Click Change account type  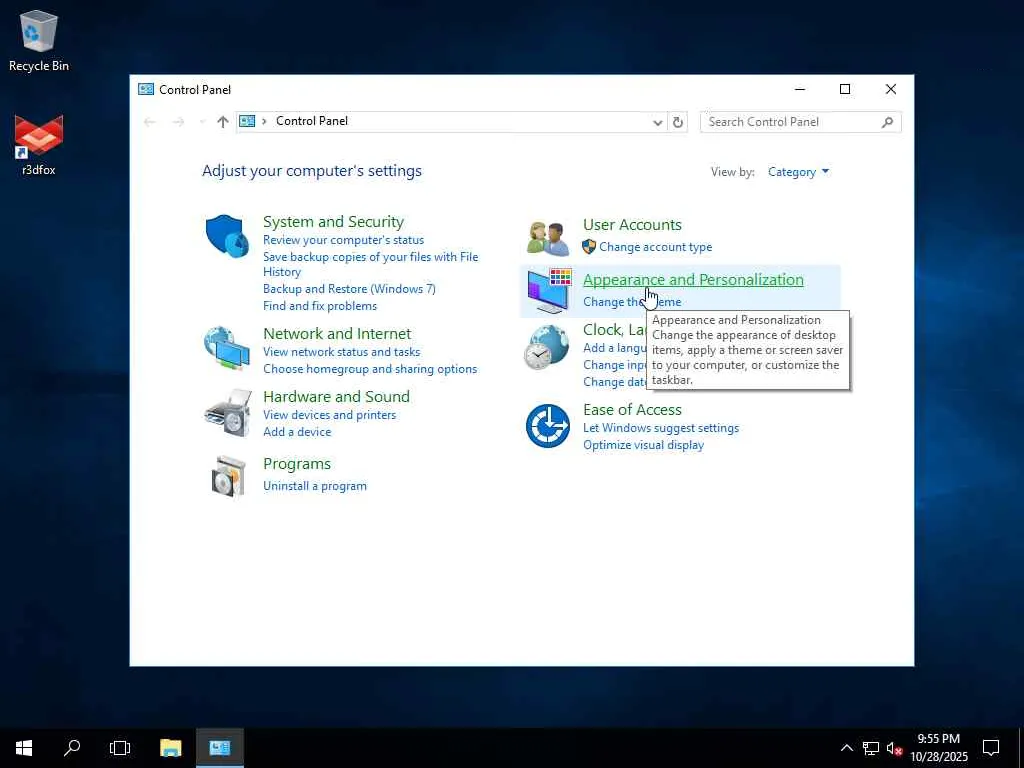656,247
